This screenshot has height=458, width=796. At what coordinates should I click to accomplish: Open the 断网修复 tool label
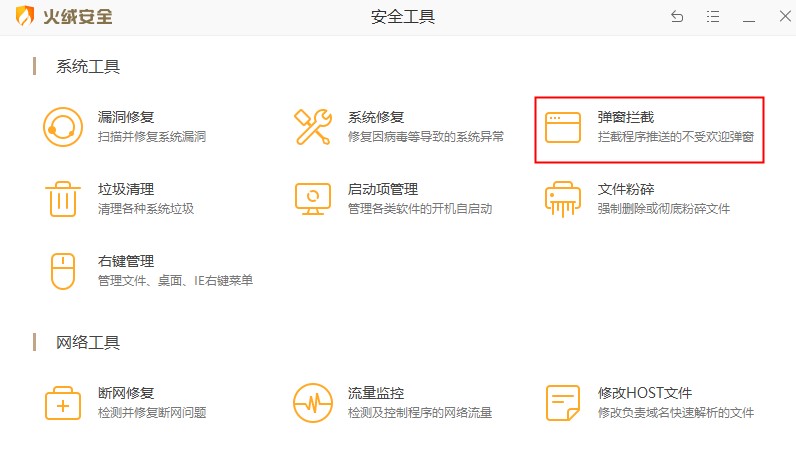126,393
